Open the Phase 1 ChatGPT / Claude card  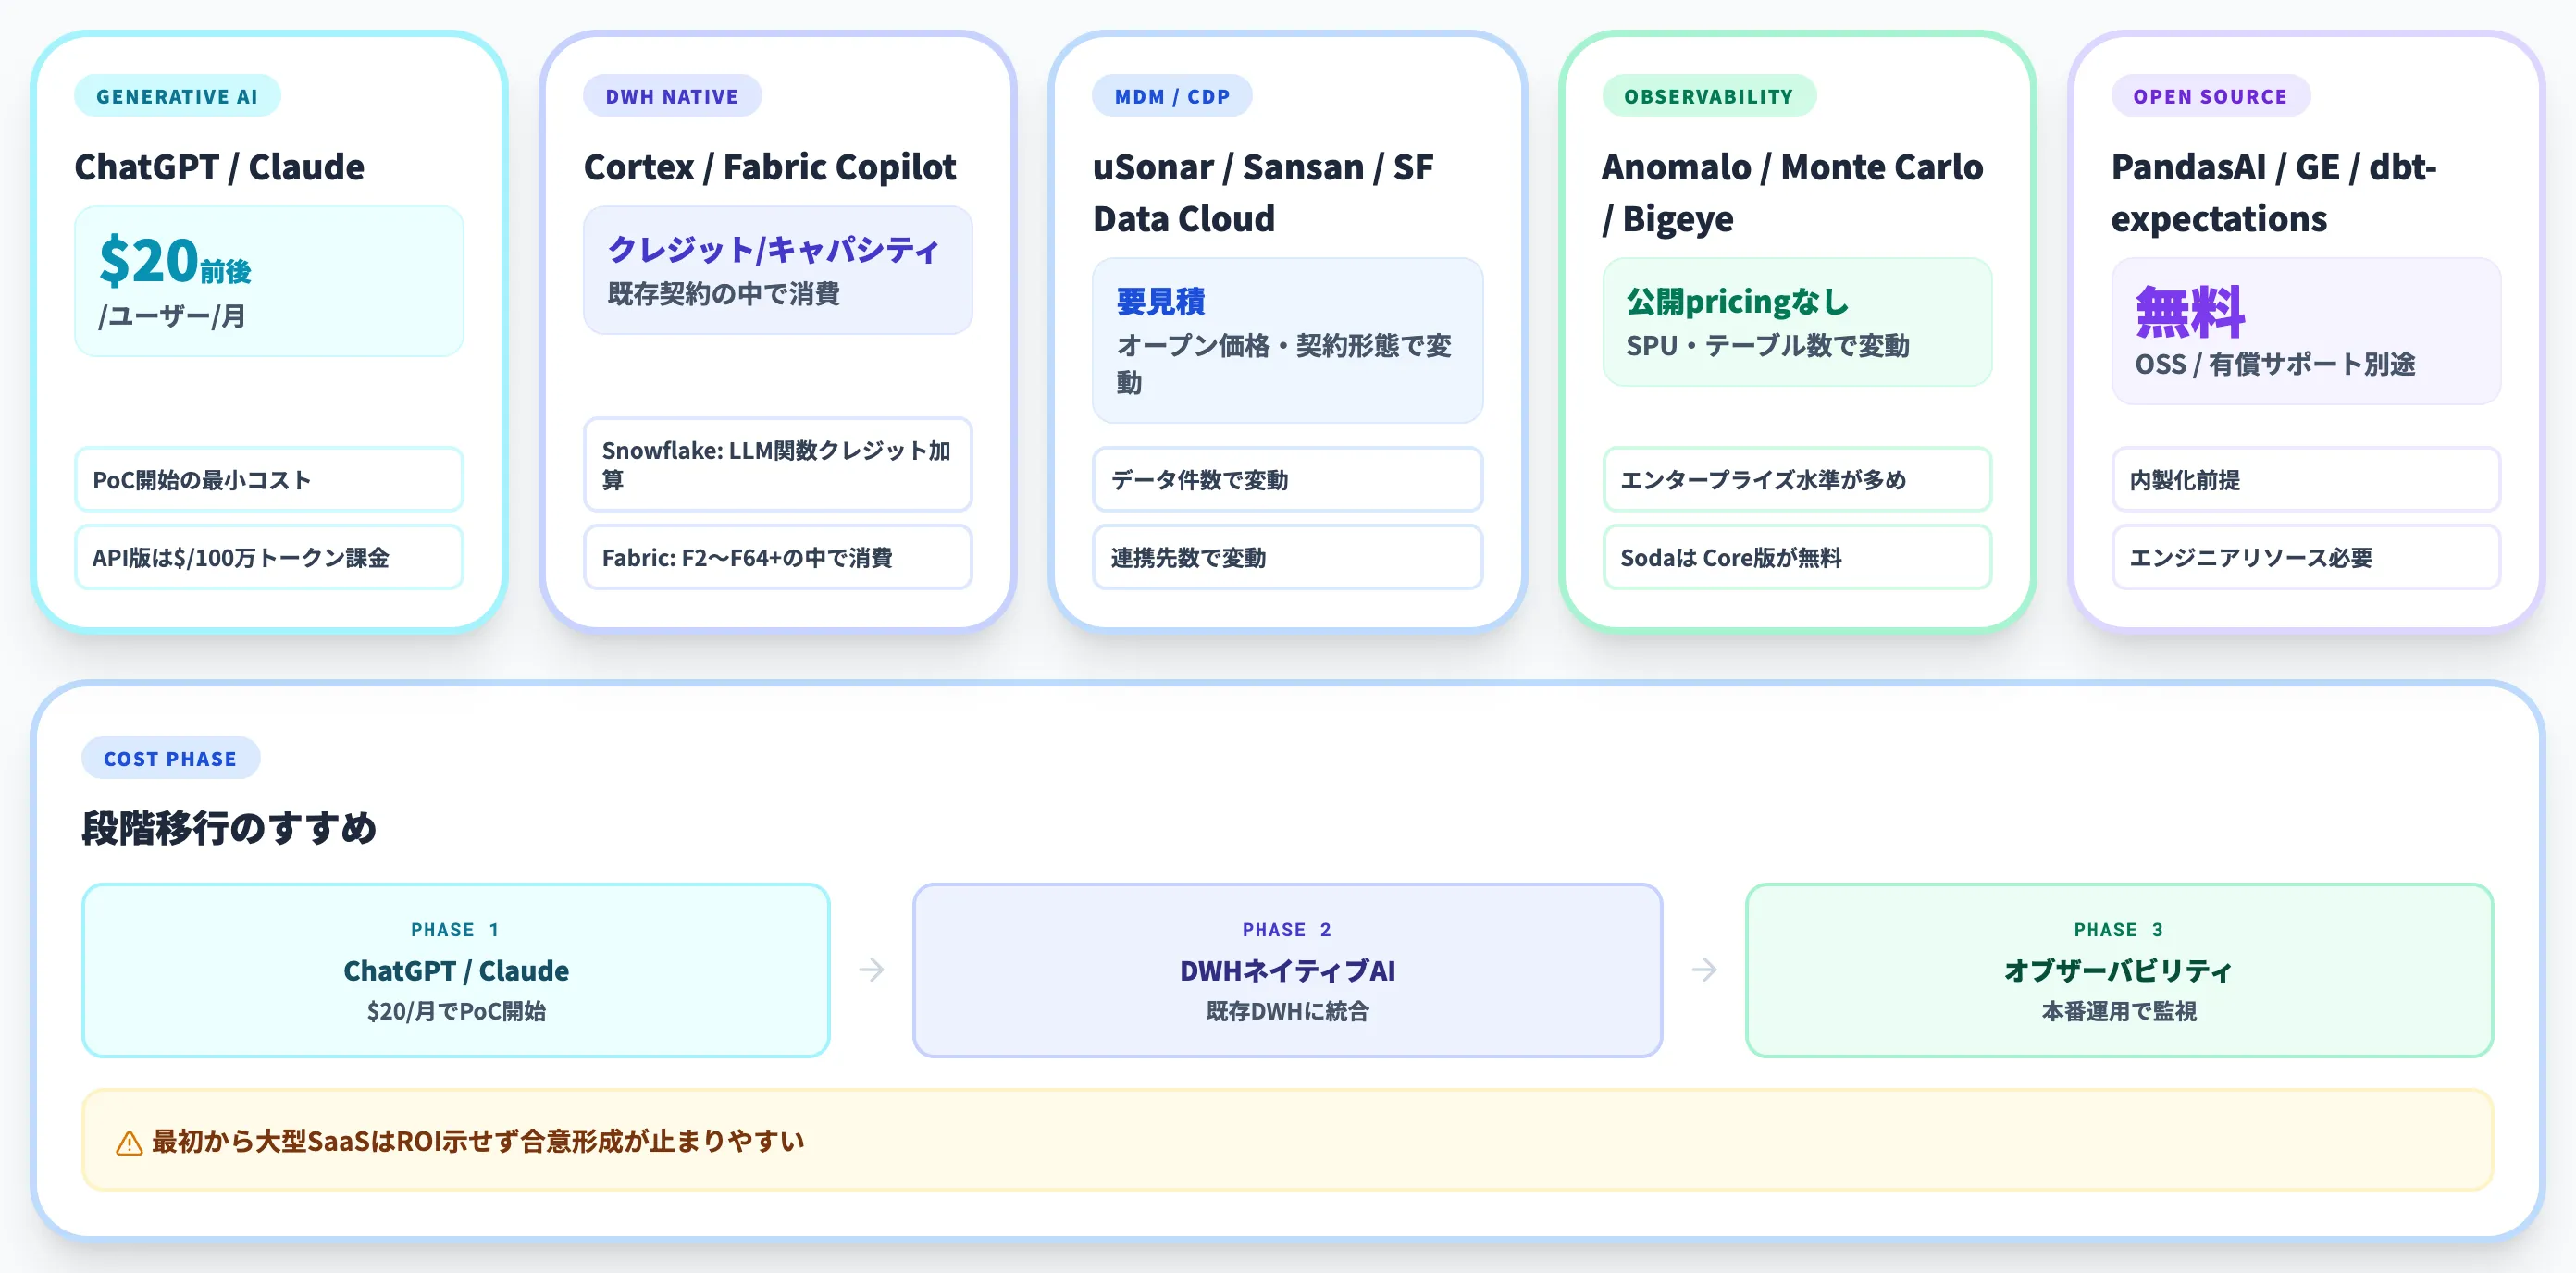point(456,969)
